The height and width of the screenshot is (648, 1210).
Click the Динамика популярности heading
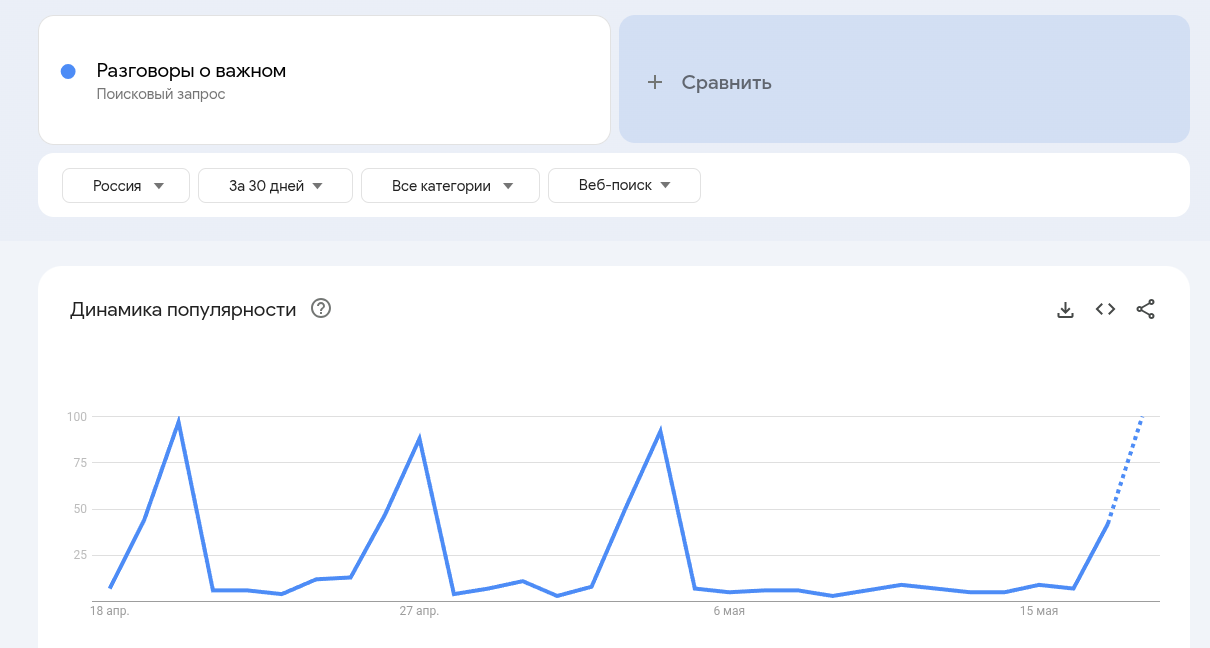pyautogui.click(x=183, y=309)
